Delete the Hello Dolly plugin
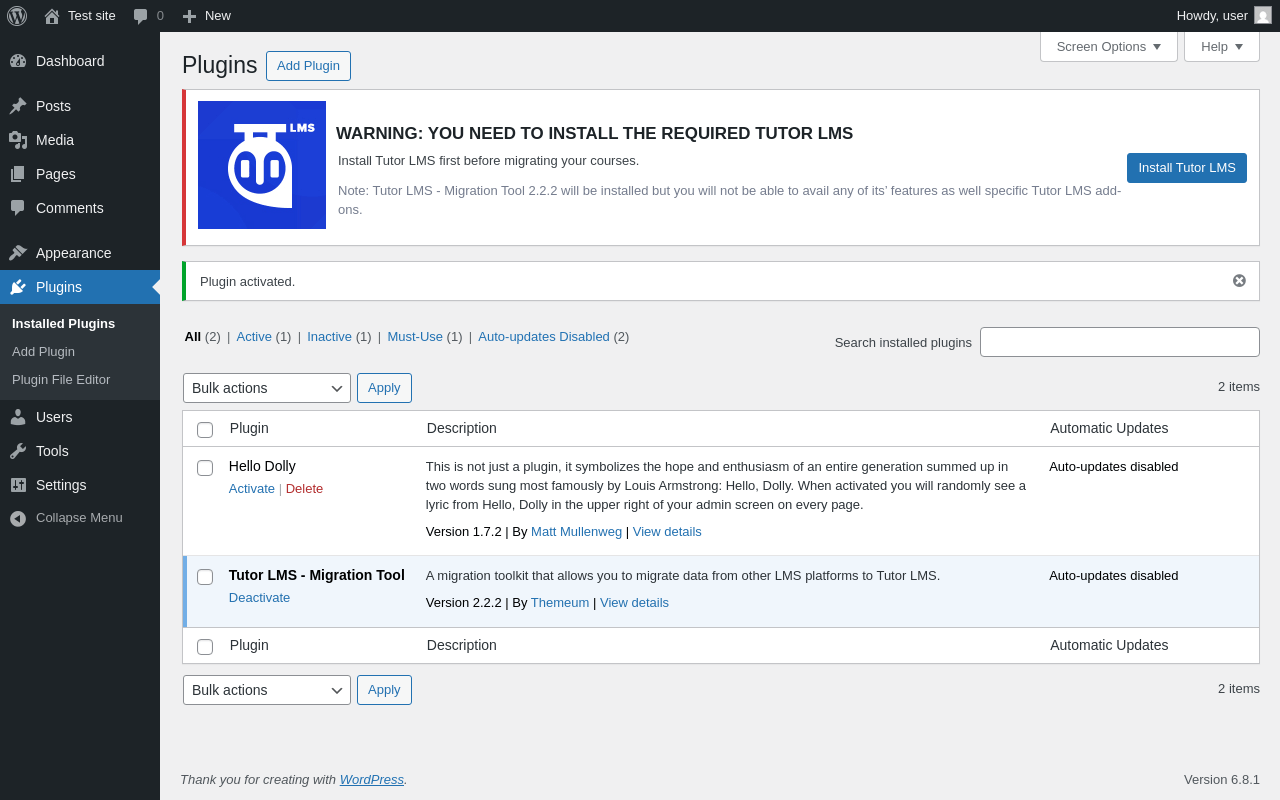Screen dimensions: 1280x800 pyautogui.click(x=304, y=488)
